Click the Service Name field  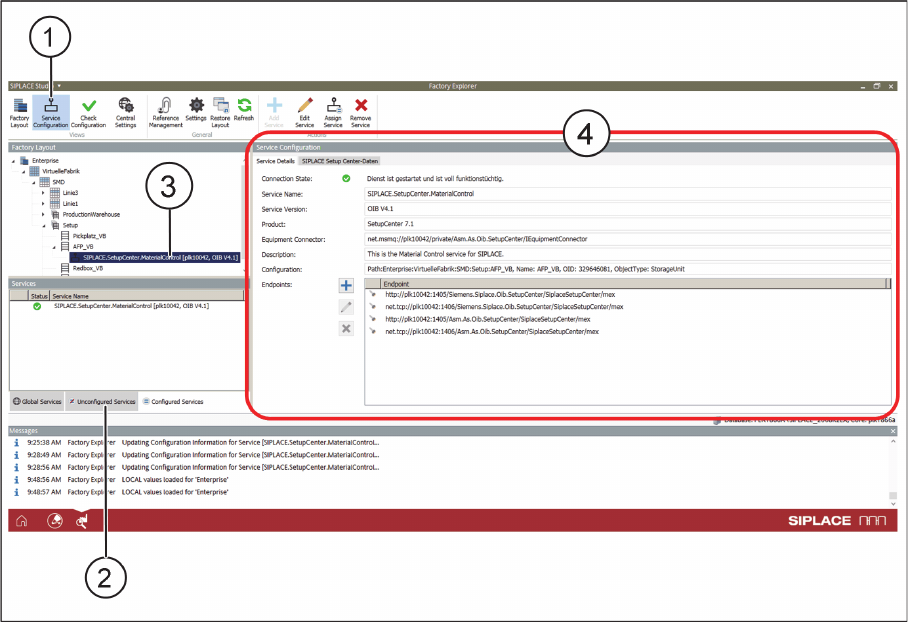(x=628, y=194)
